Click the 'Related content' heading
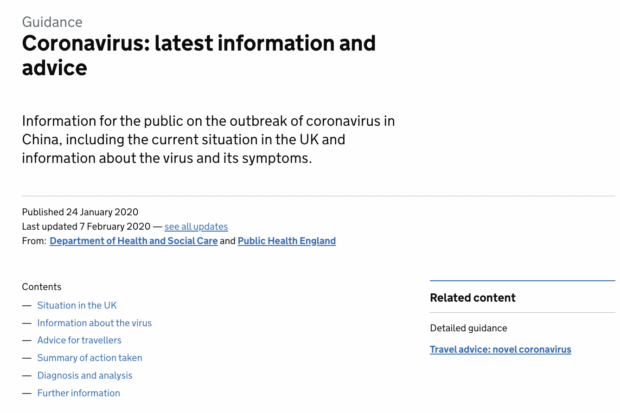The image size is (620, 413). coord(473,297)
